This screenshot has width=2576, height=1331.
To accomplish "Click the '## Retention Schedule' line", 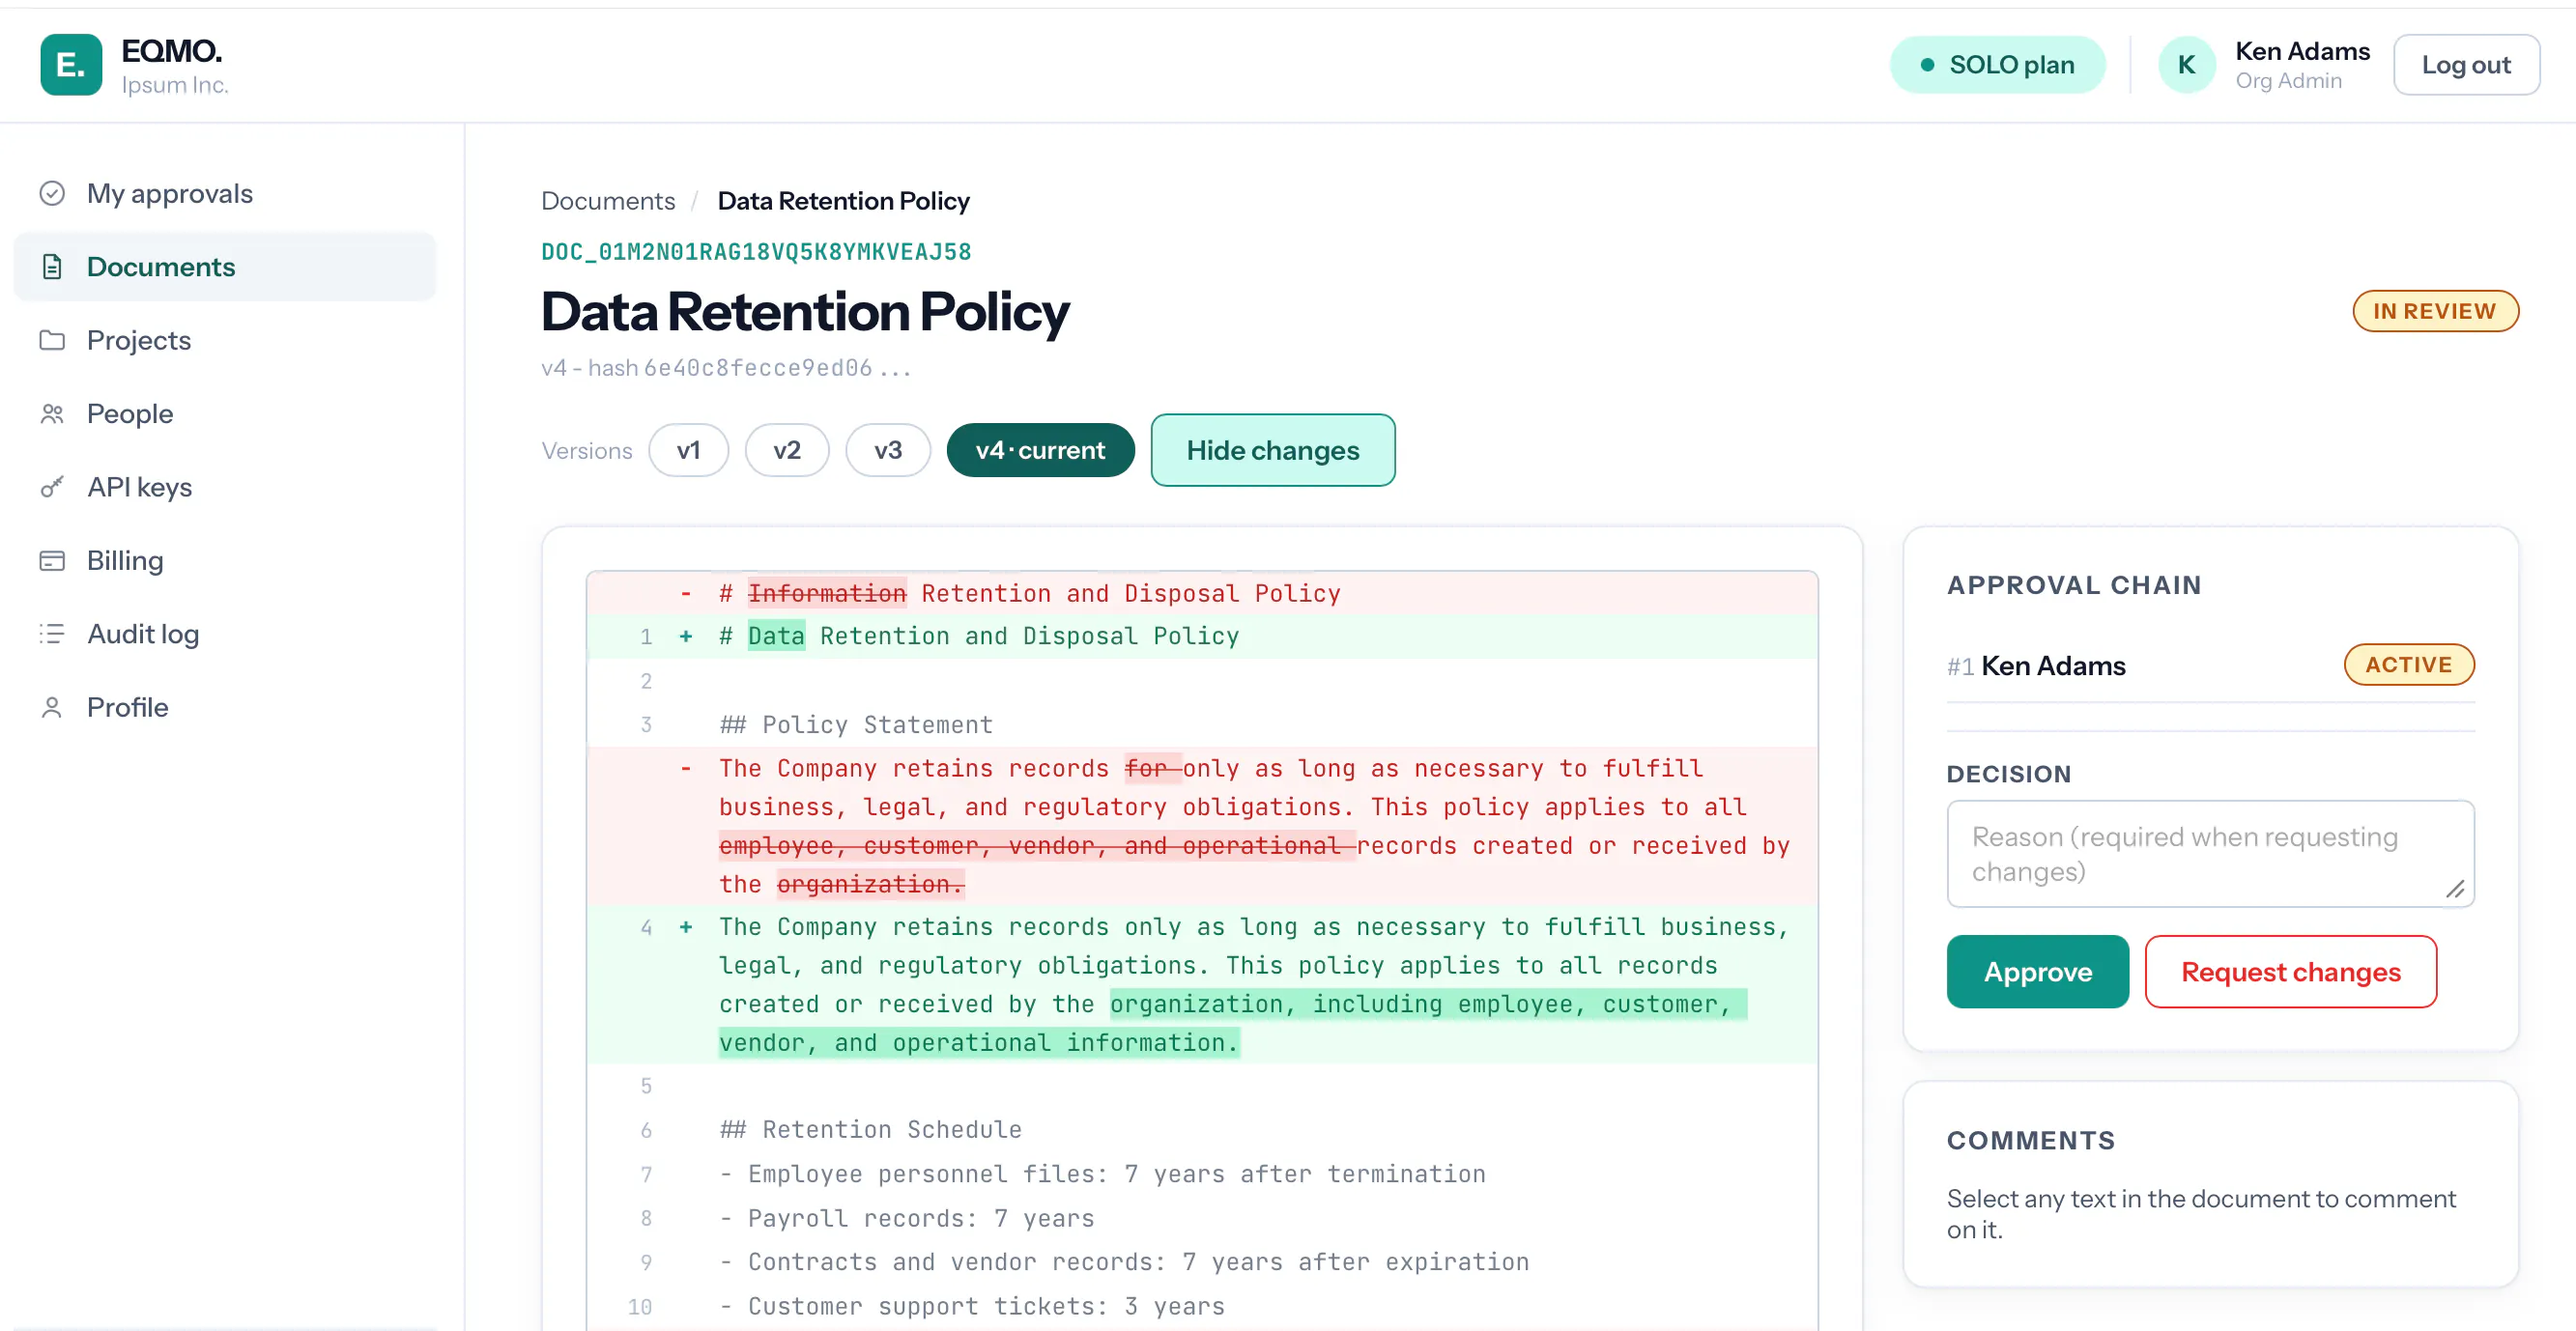I will click(x=1201, y=1130).
